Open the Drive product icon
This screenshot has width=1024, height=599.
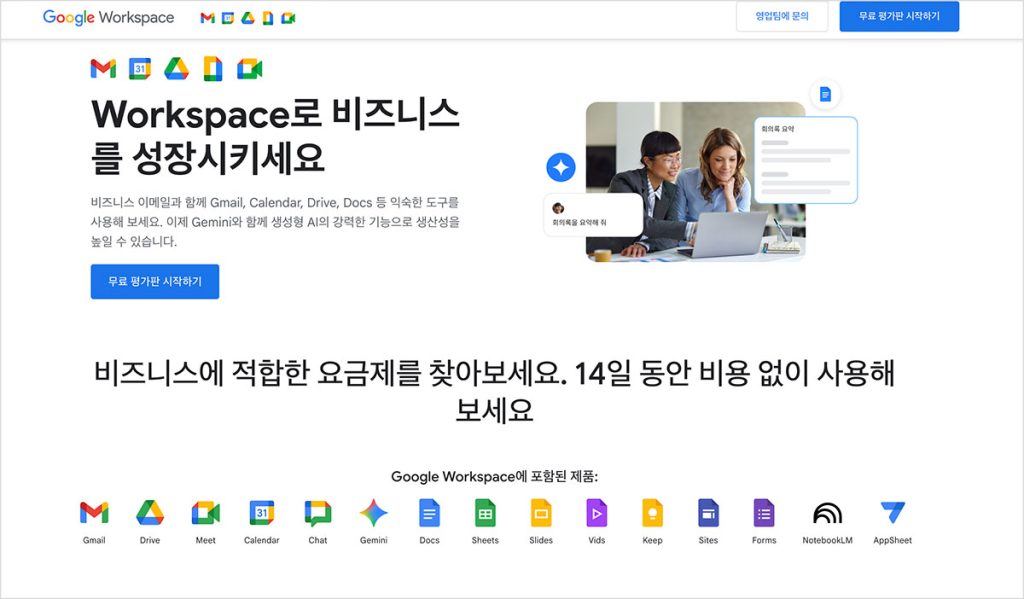[150, 513]
